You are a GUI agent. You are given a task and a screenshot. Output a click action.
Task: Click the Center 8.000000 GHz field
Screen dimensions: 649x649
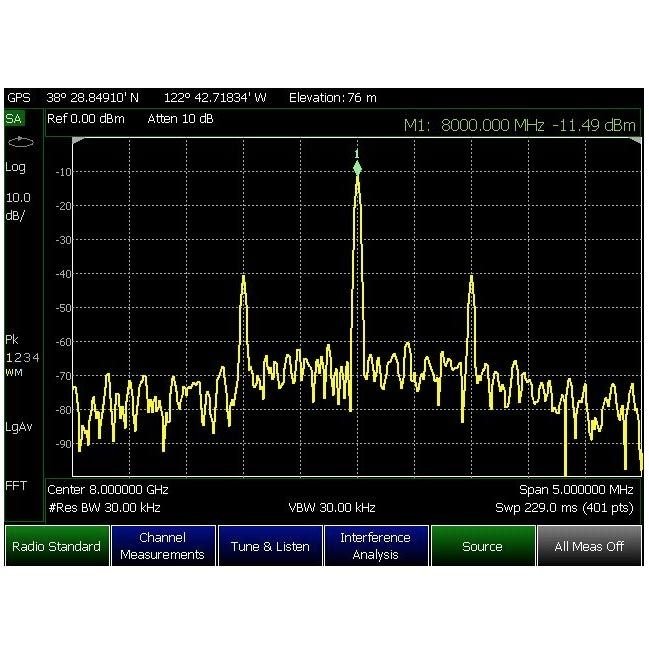click(x=108, y=490)
